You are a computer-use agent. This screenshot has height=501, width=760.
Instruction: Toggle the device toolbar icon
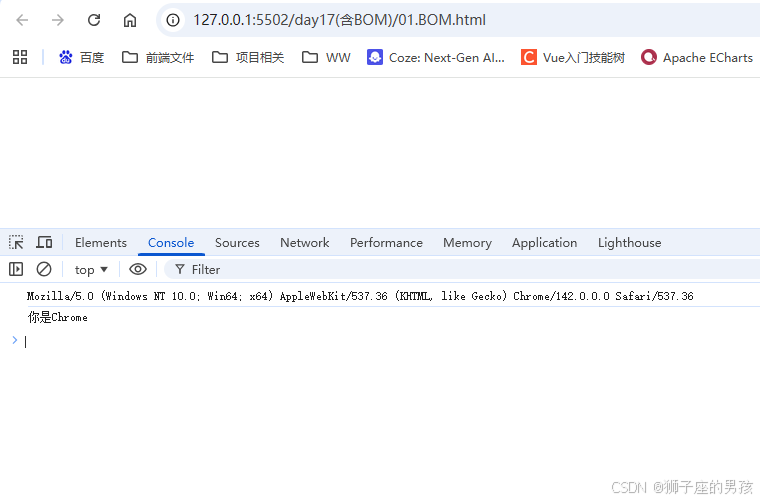(x=44, y=242)
